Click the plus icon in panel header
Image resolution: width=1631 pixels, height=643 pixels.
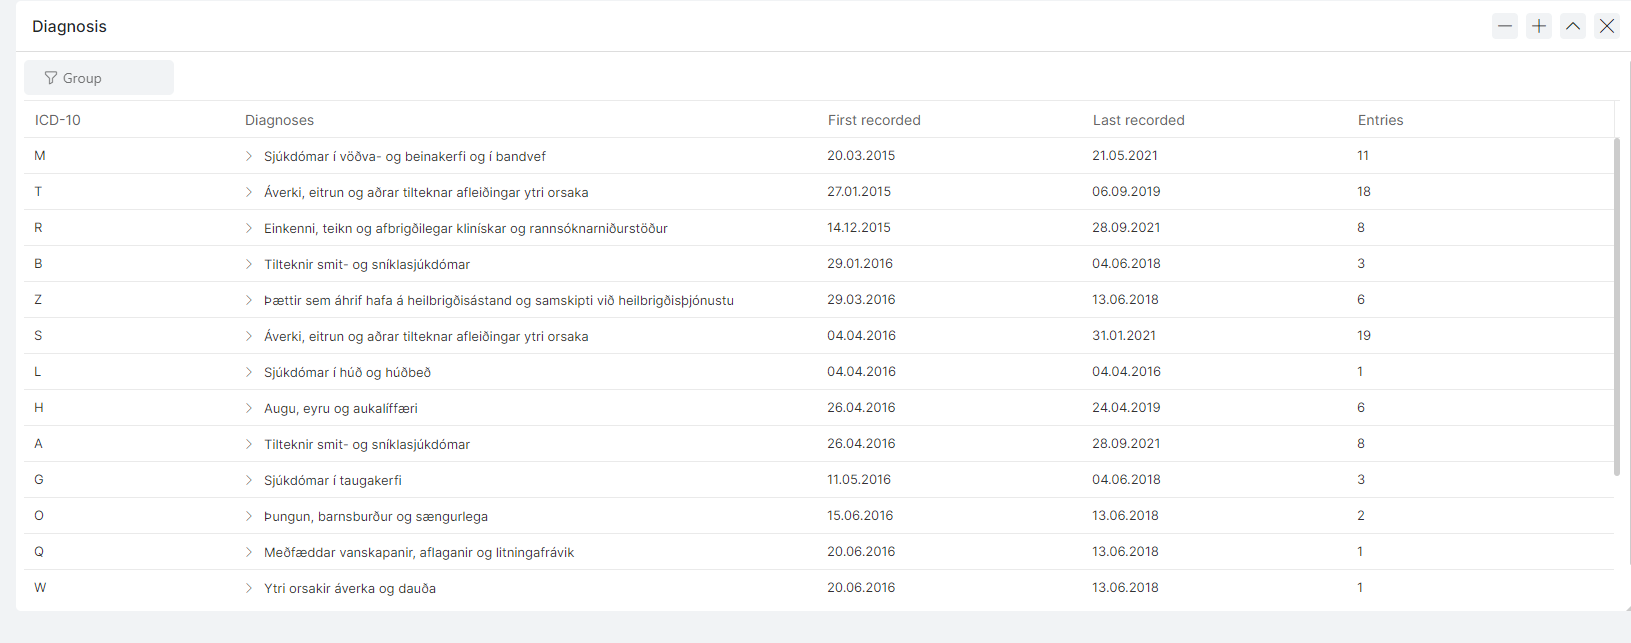pyautogui.click(x=1538, y=26)
